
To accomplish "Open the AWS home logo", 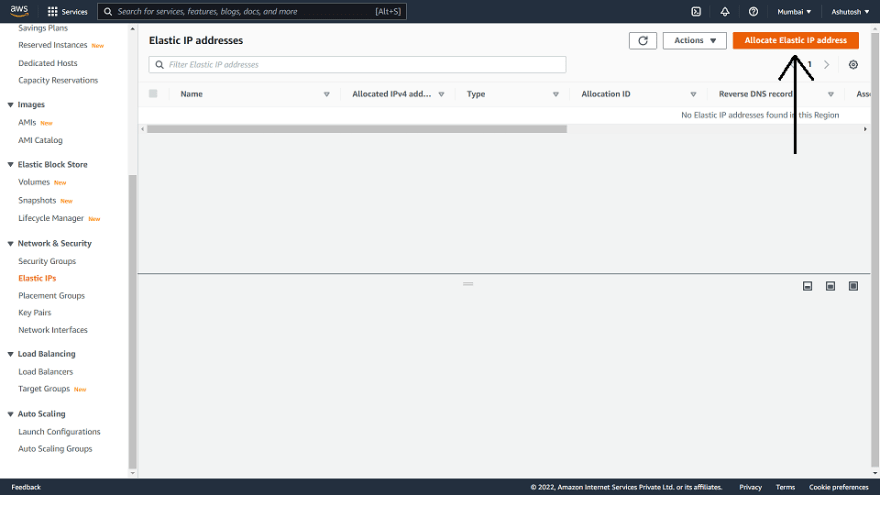I will pos(19,11).
